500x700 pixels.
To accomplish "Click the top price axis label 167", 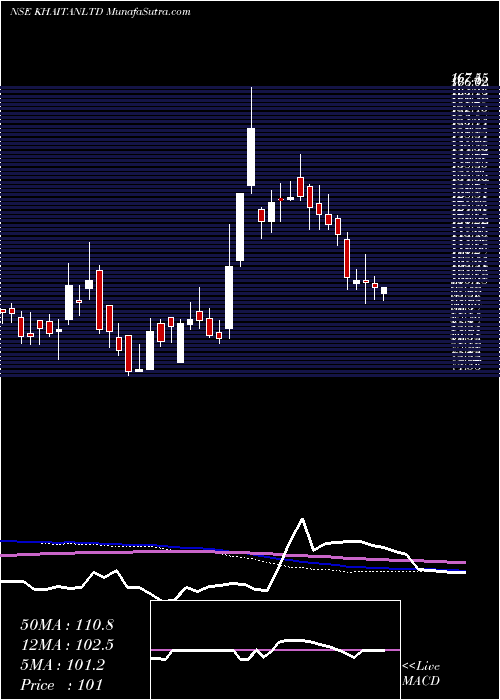I will coord(470,79).
